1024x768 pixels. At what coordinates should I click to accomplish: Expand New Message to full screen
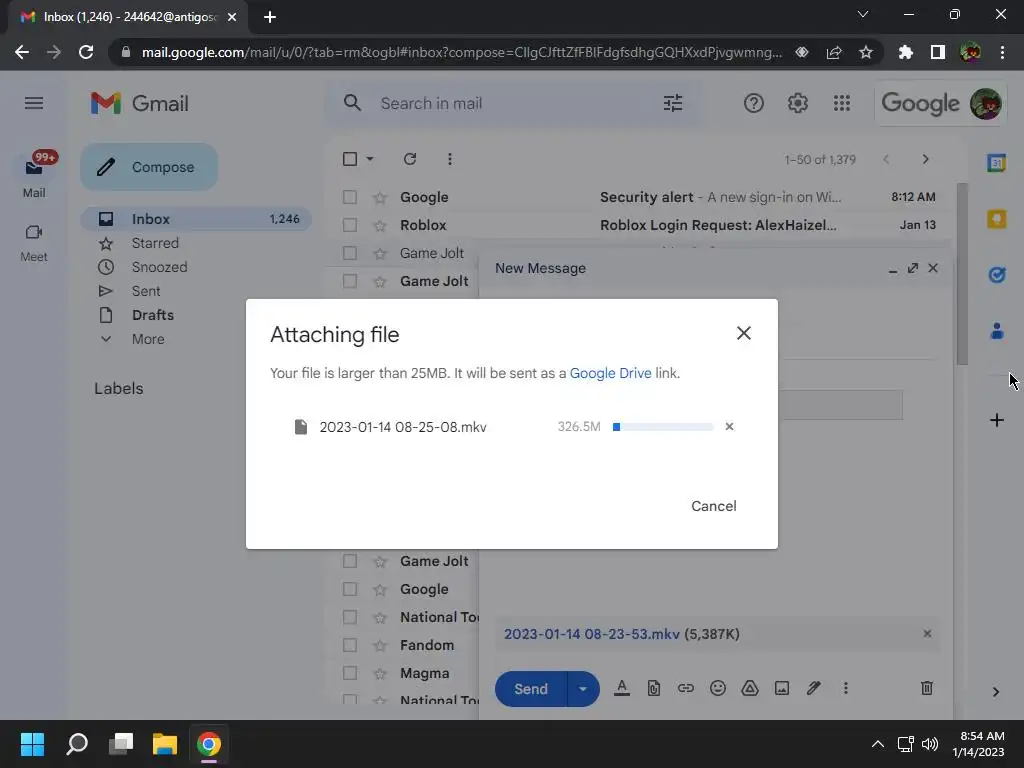coord(913,268)
